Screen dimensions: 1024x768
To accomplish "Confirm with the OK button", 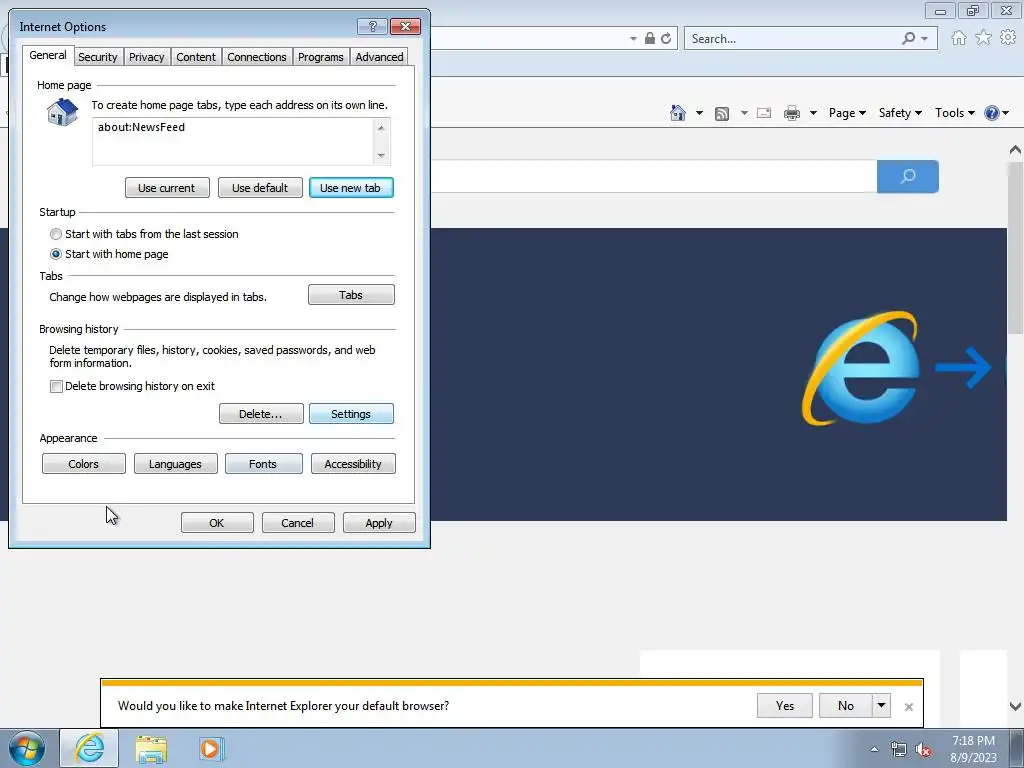I will click(x=217, y=523).
